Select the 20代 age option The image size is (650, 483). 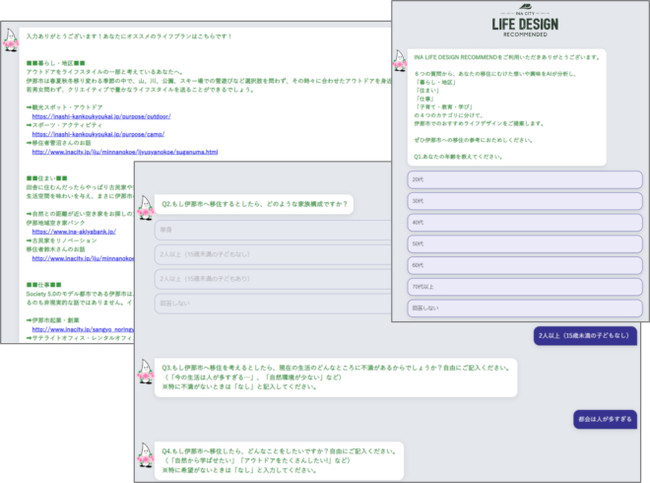[523, 179]
